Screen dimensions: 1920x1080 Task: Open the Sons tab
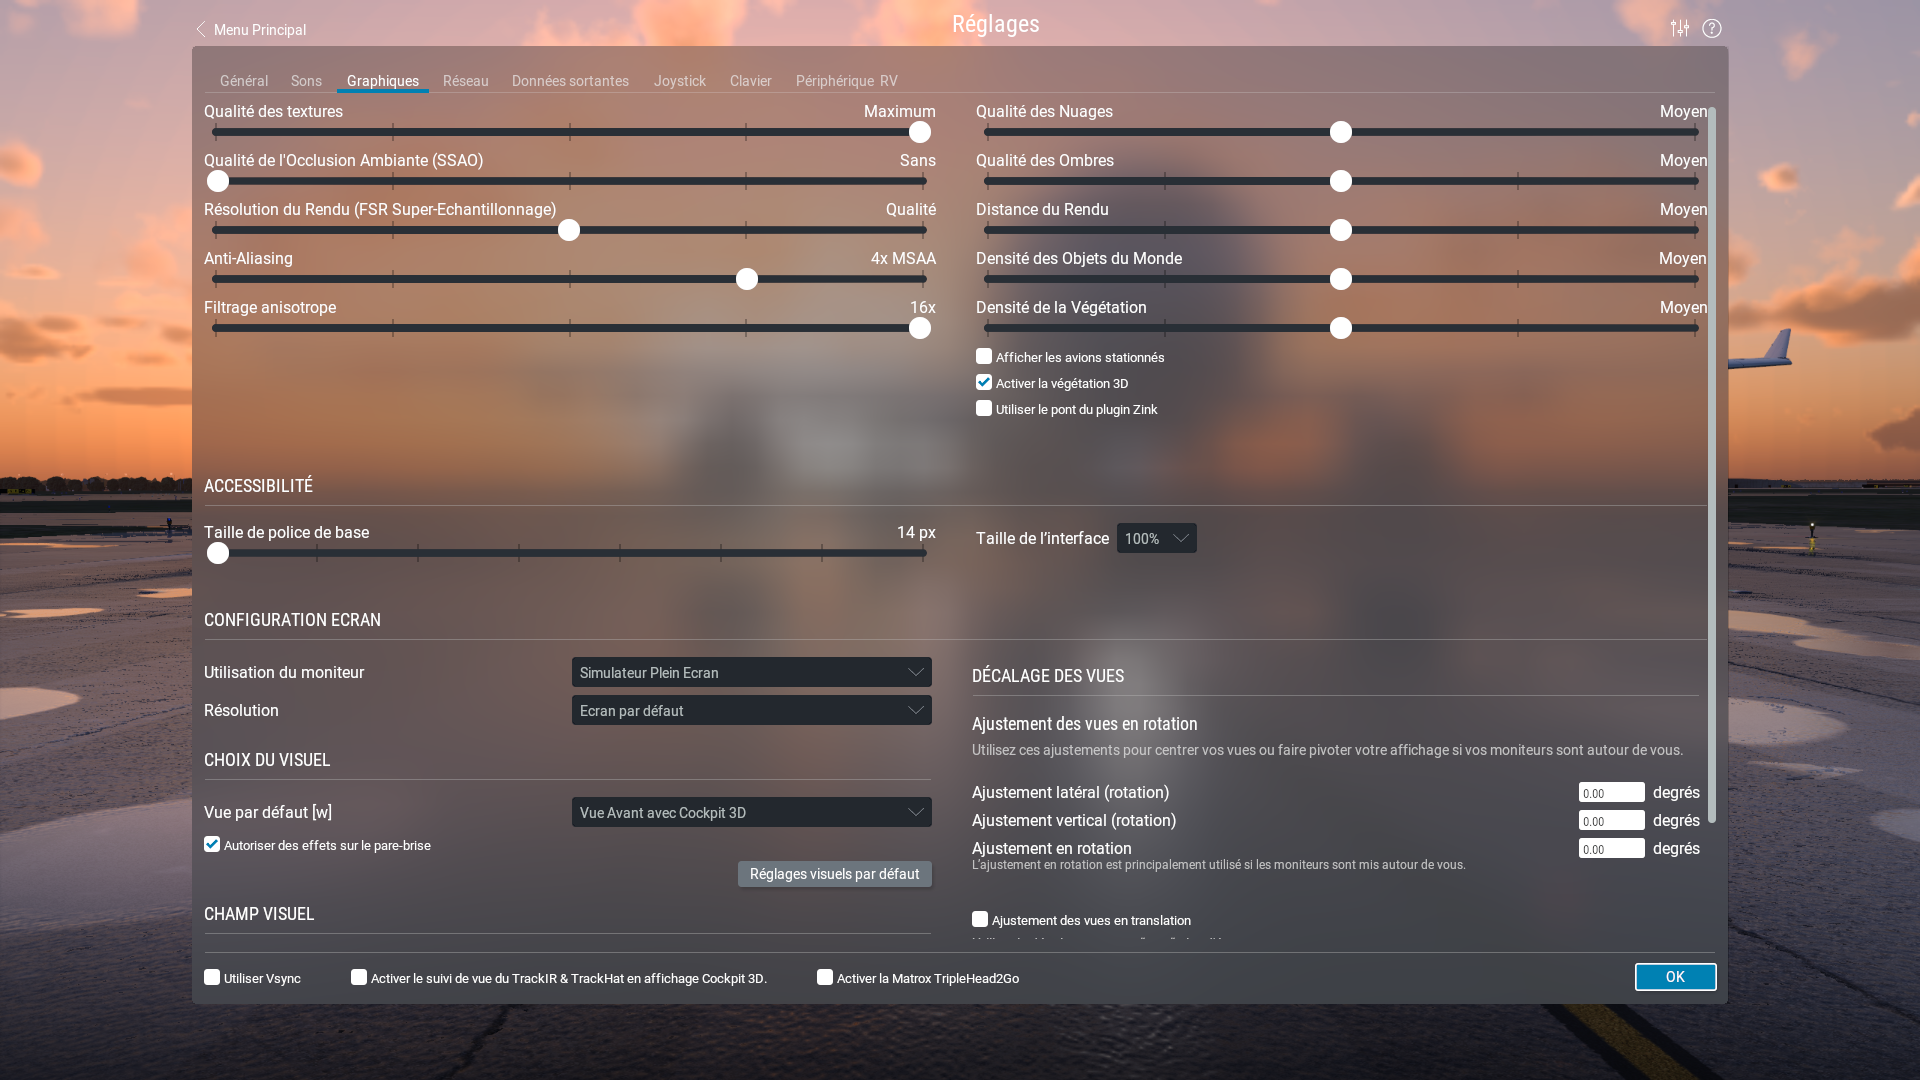(x=306, y=81)
